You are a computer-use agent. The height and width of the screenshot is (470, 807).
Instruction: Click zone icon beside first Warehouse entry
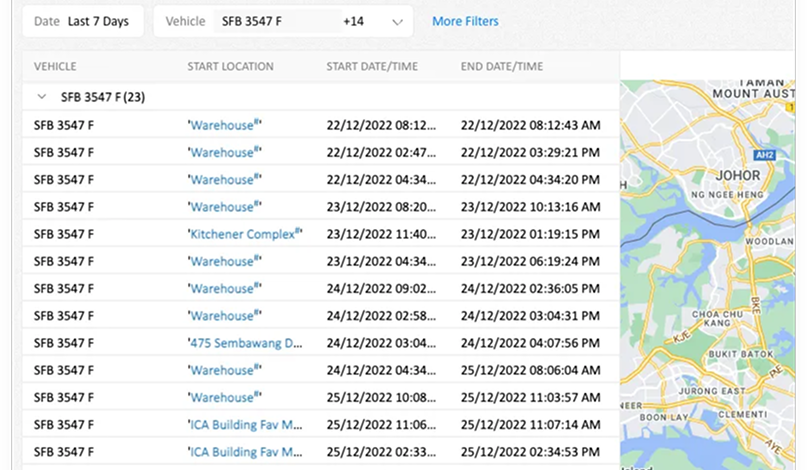tap(258, 123)
